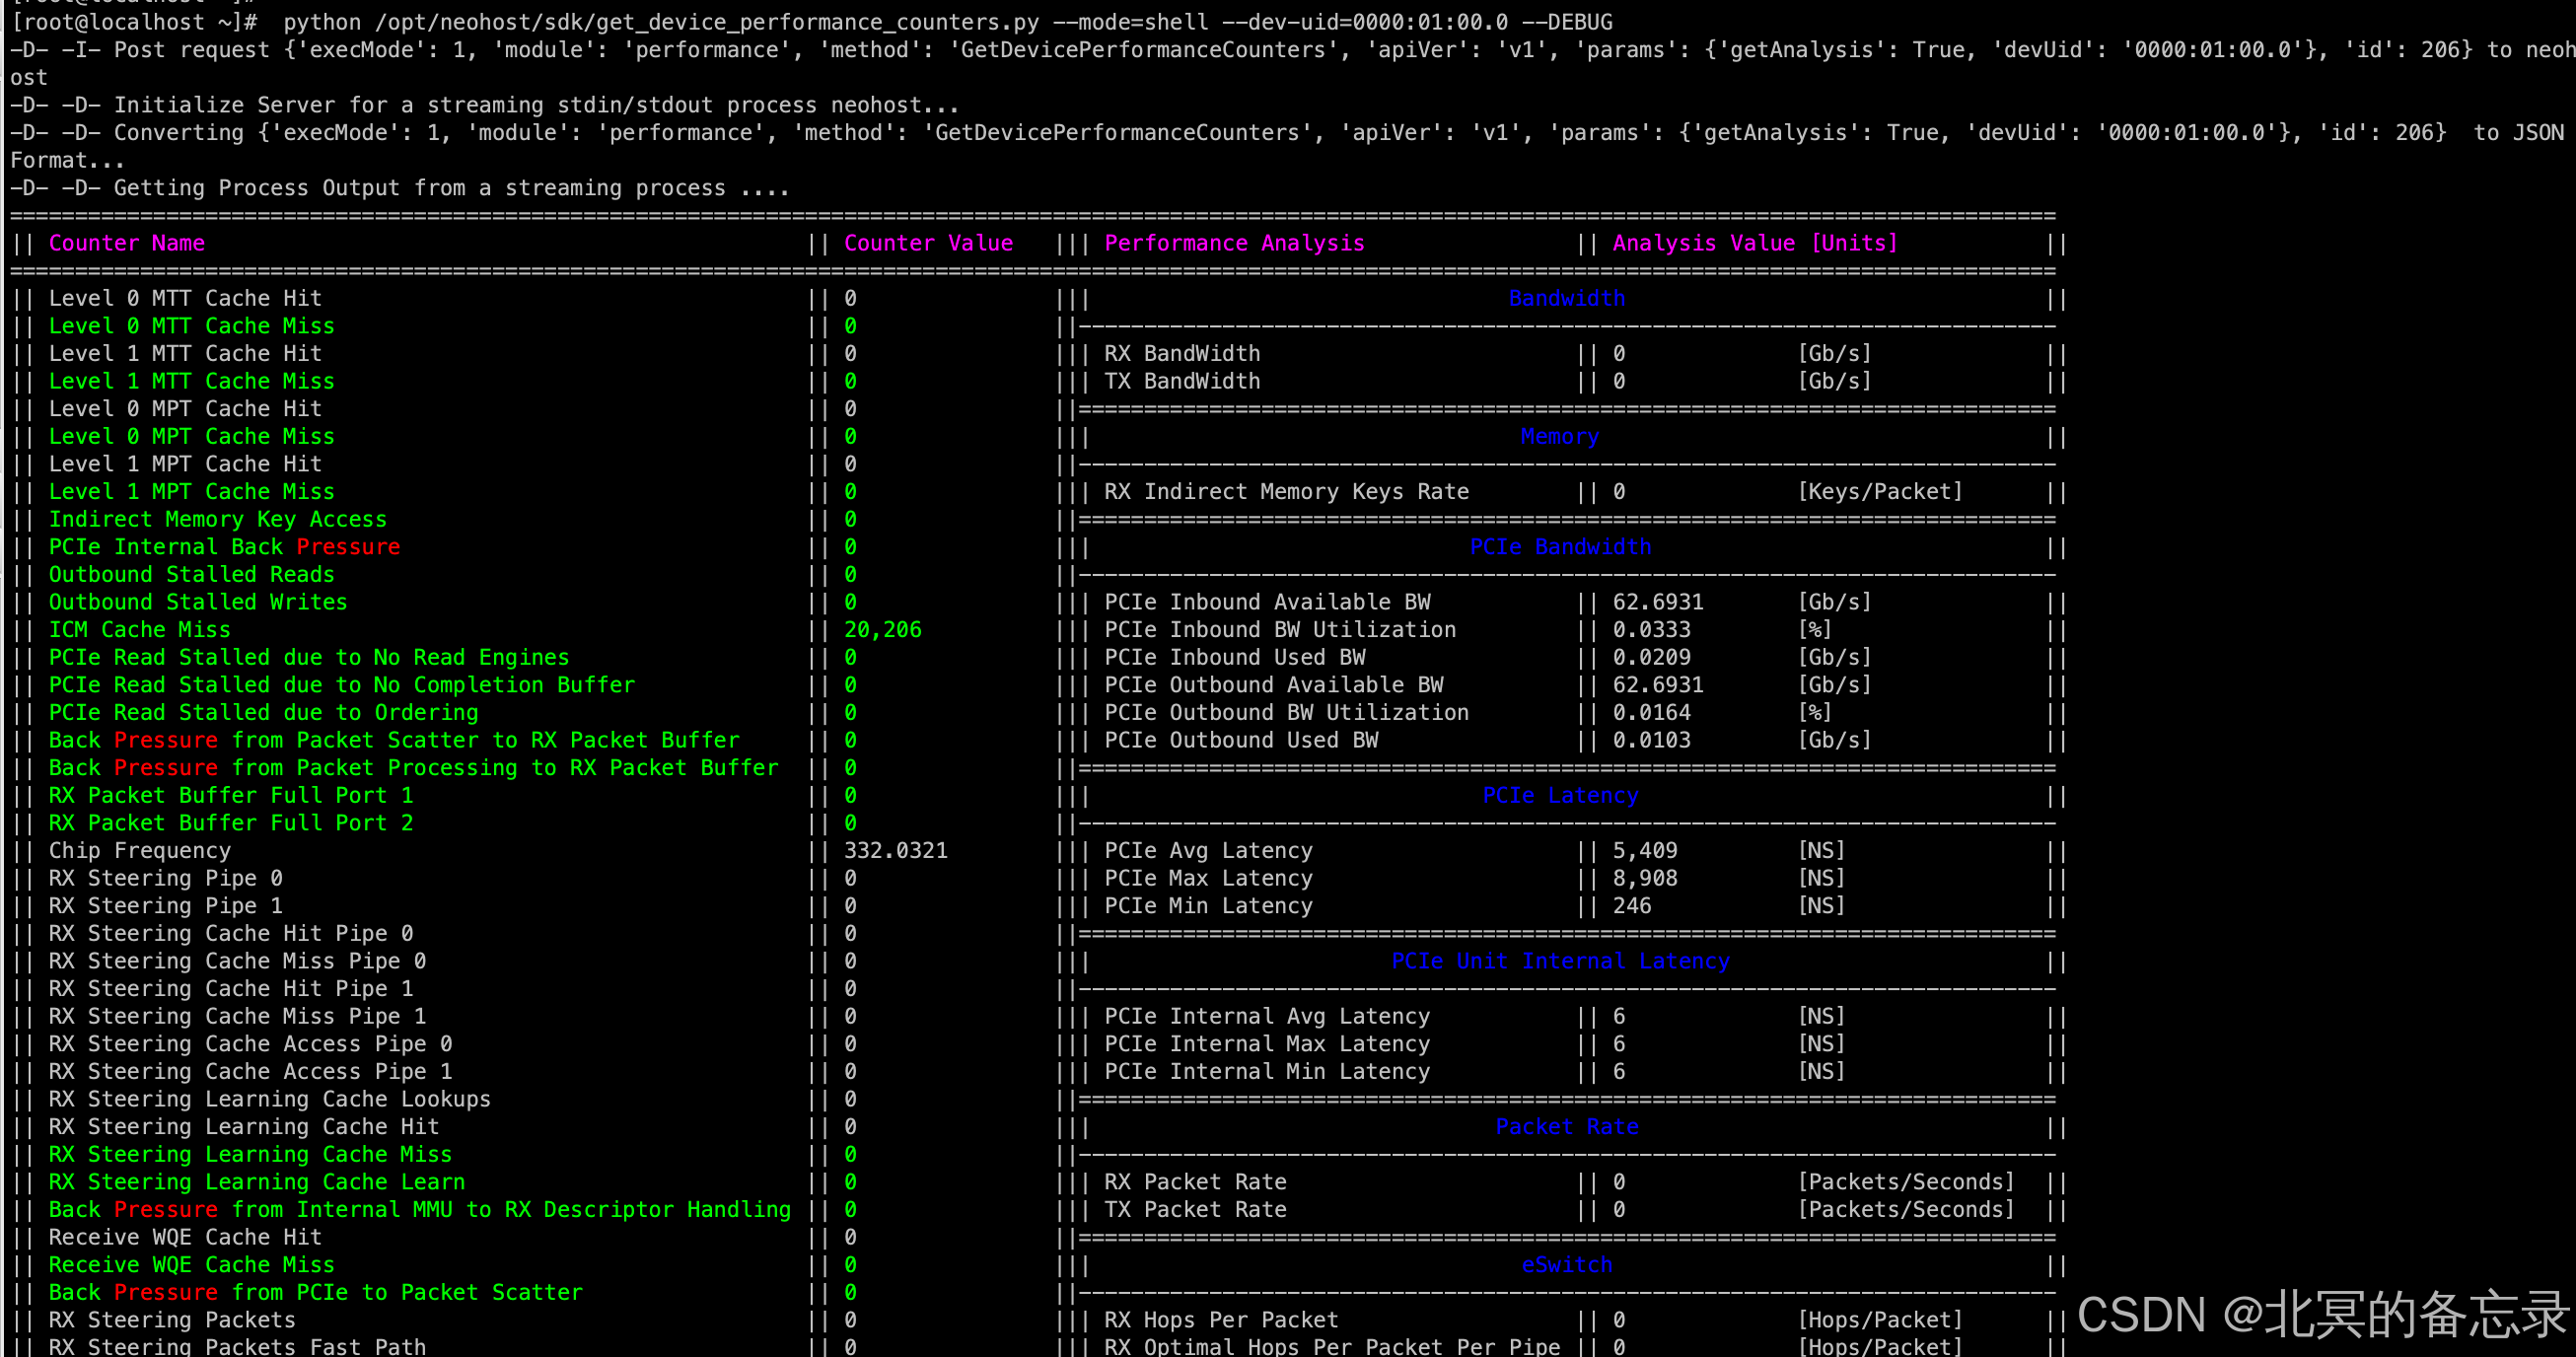Click the 'PCIe Latency' section title
The image size is (2576, 1357).
click(x=1560, y=795)
